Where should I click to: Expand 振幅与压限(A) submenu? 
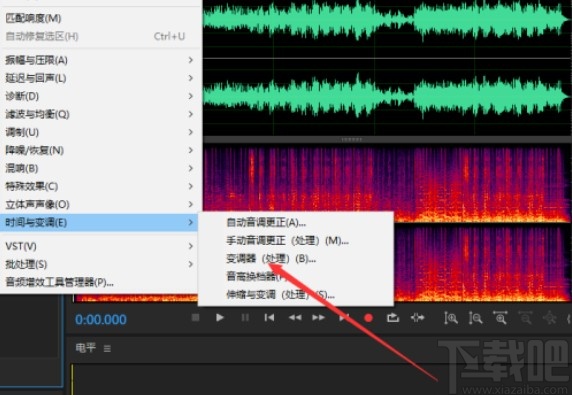(101, 60)
